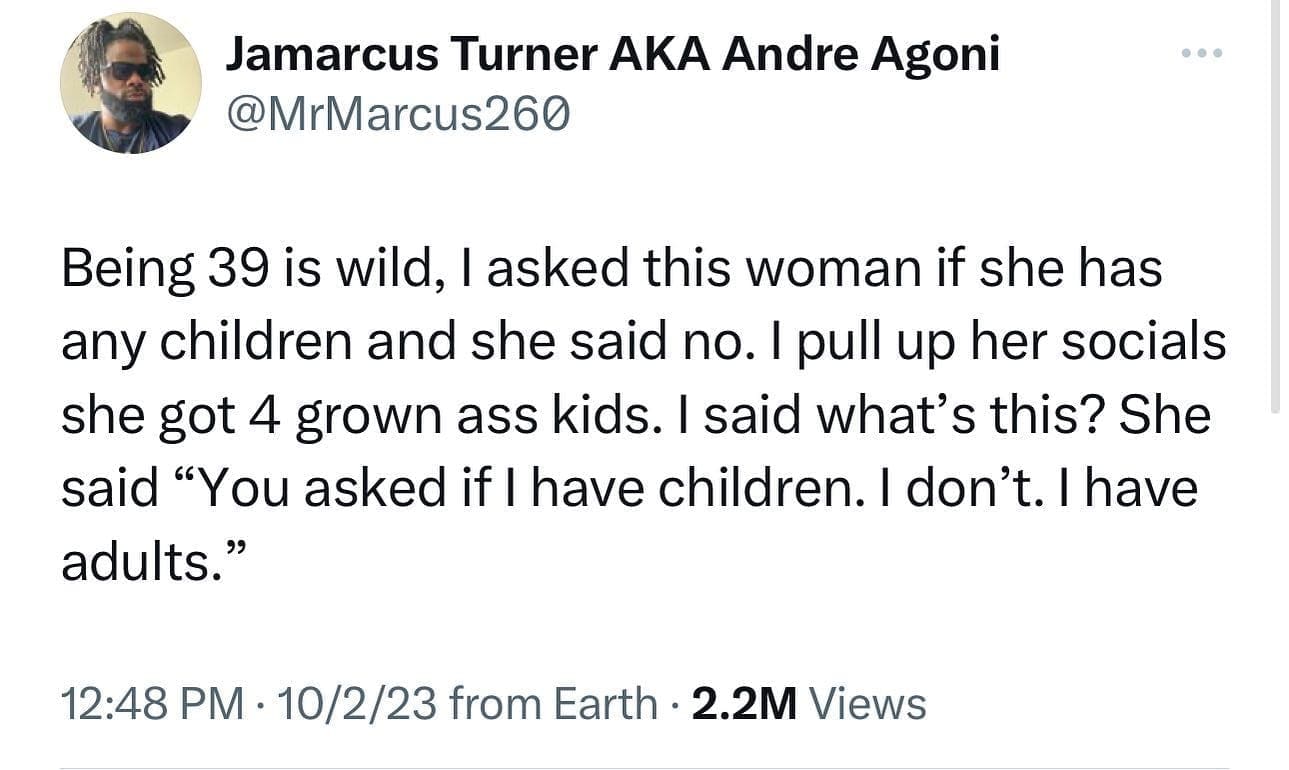Click the vertical scrollbar on the right edge
The height and width of the screenshot is (770, 1289).
pos(1274,200)
